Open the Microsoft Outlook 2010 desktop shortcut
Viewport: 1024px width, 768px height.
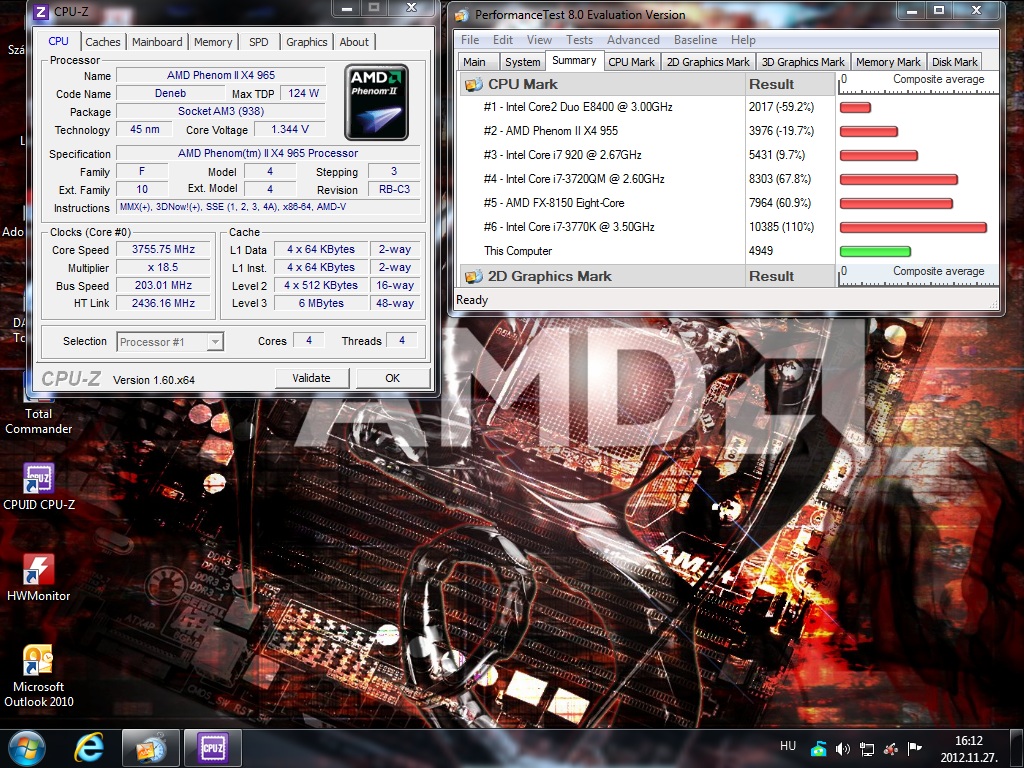pos(39,677)
